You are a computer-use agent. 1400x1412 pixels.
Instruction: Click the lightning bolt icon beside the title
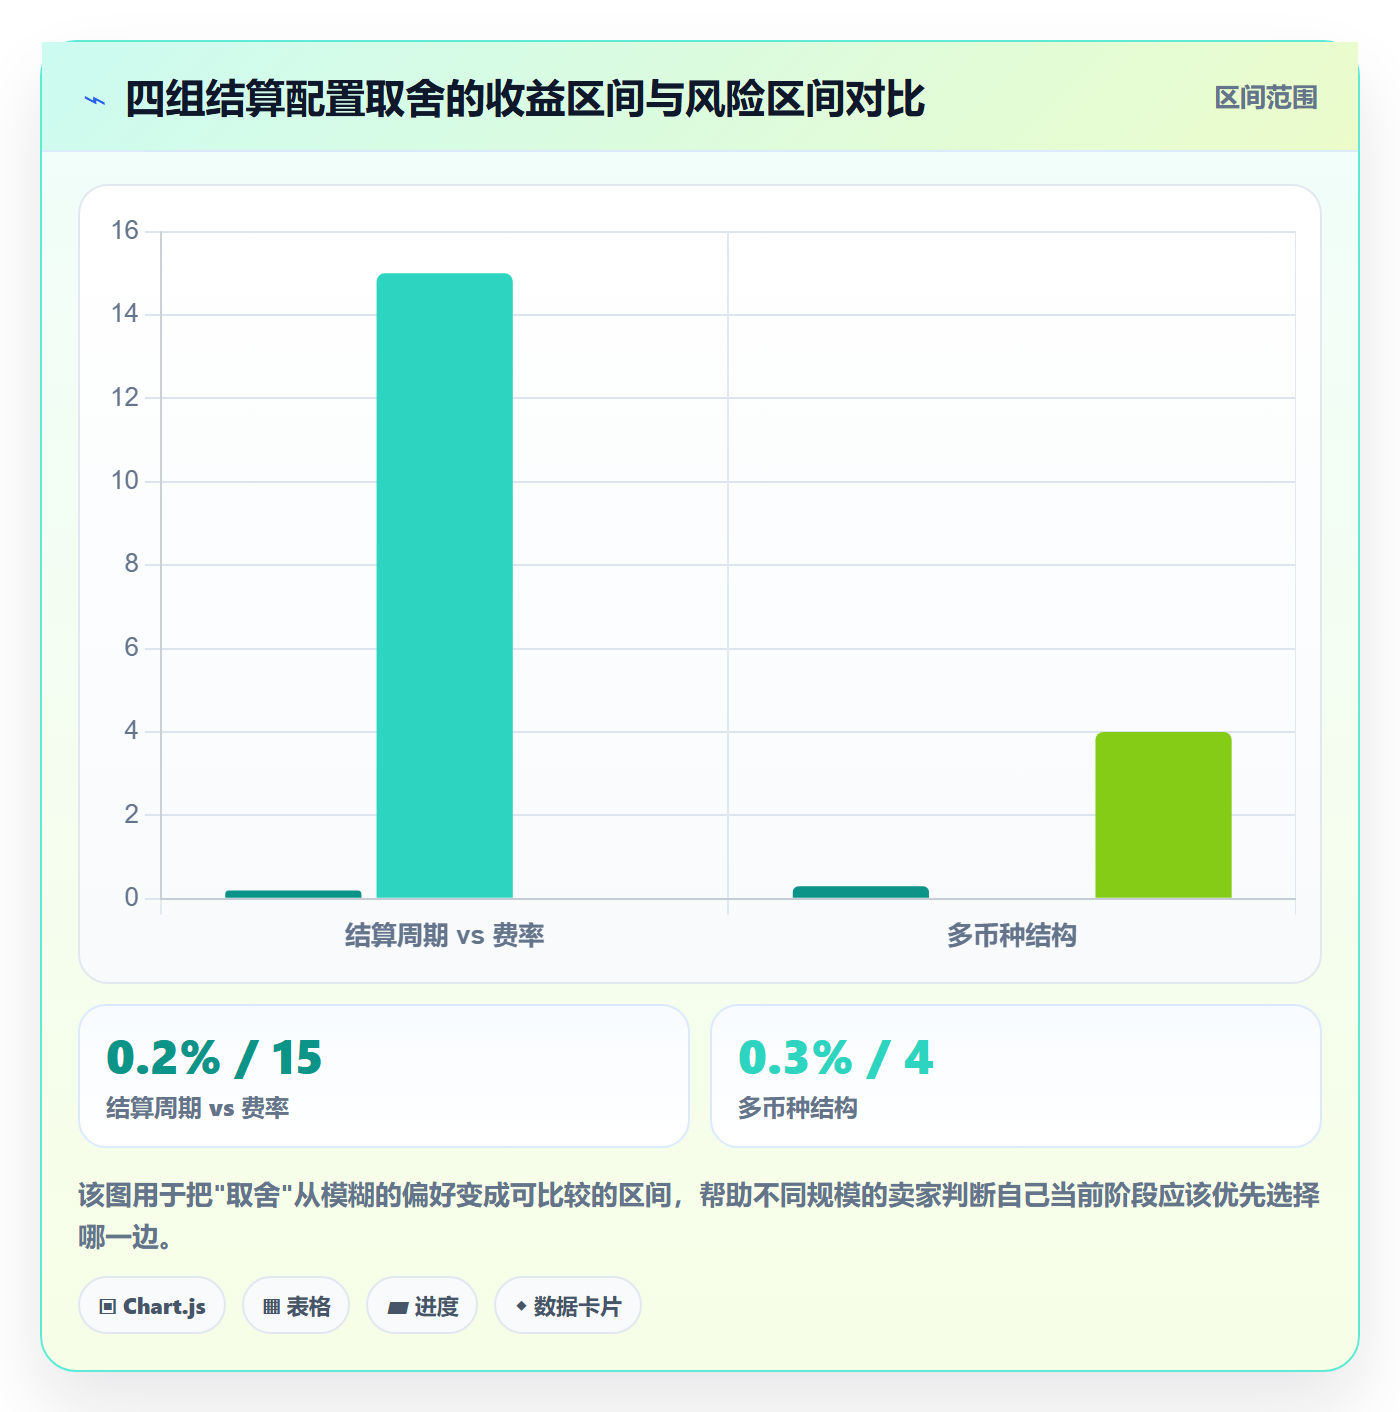(95, 100)
